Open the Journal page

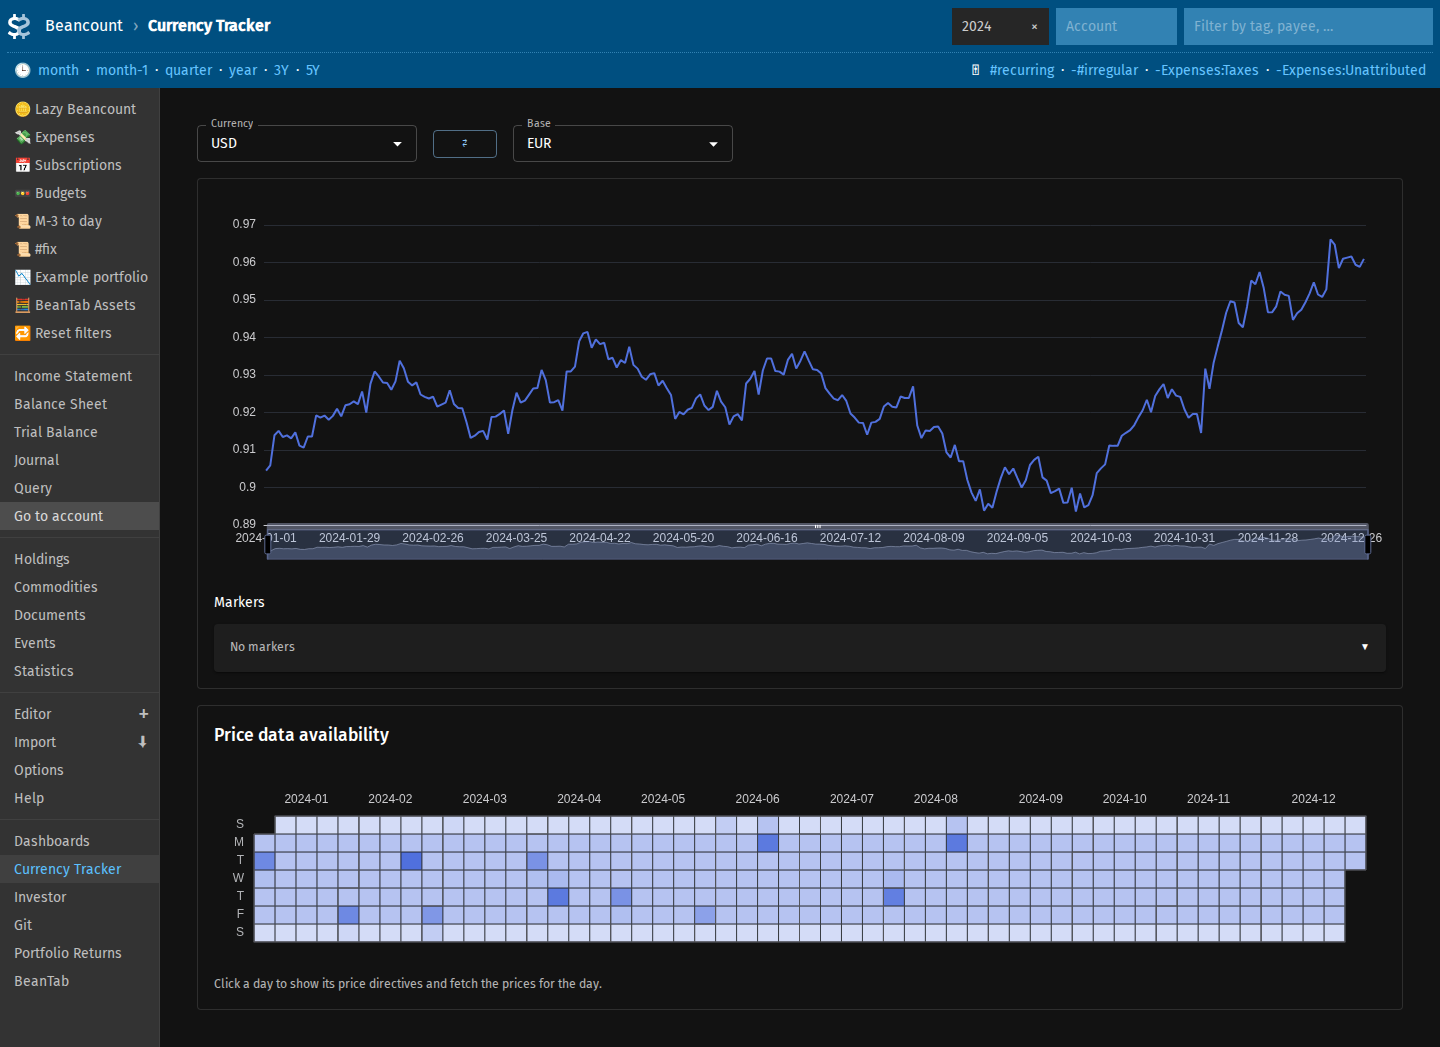(79, 460)
